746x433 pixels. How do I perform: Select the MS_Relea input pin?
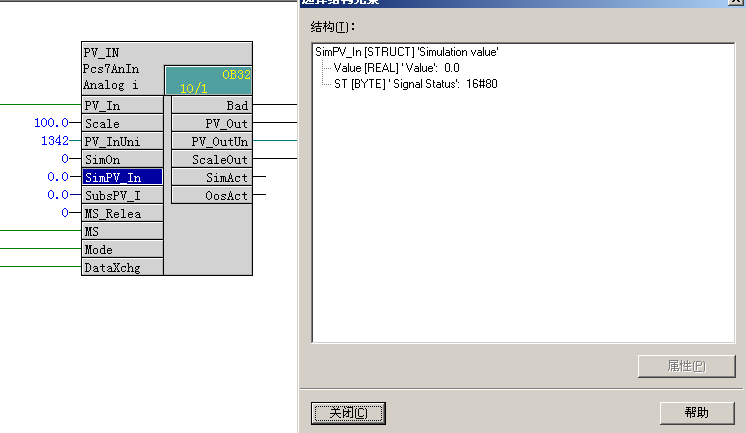tap(122, 213)
